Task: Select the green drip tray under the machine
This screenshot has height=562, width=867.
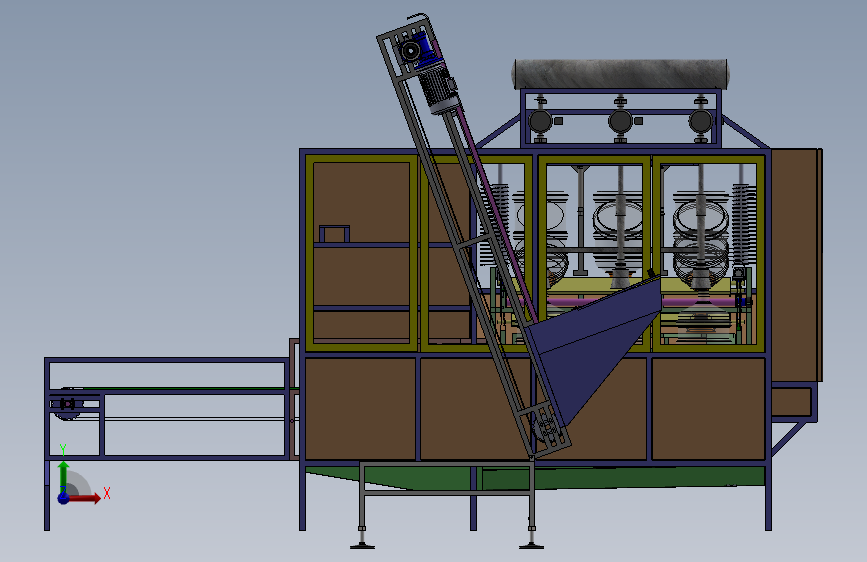Action: [535, 477]
